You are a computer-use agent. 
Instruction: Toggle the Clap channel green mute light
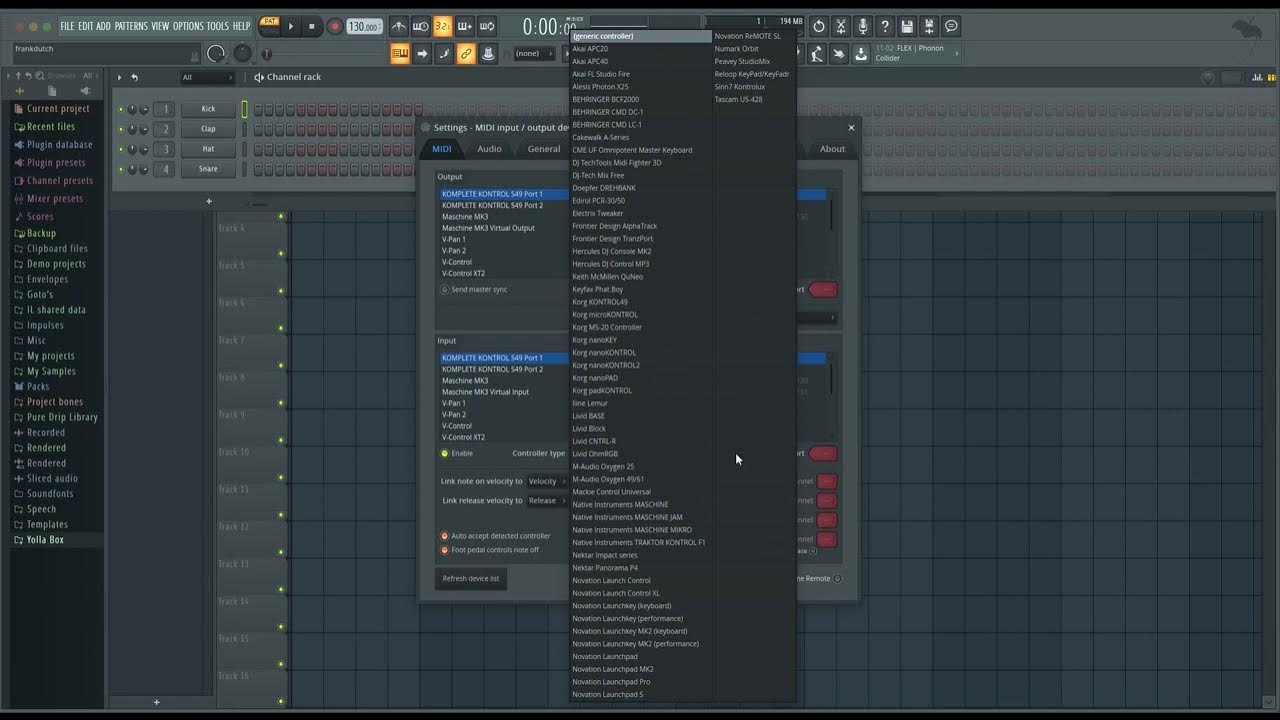(x=121, y=129)
